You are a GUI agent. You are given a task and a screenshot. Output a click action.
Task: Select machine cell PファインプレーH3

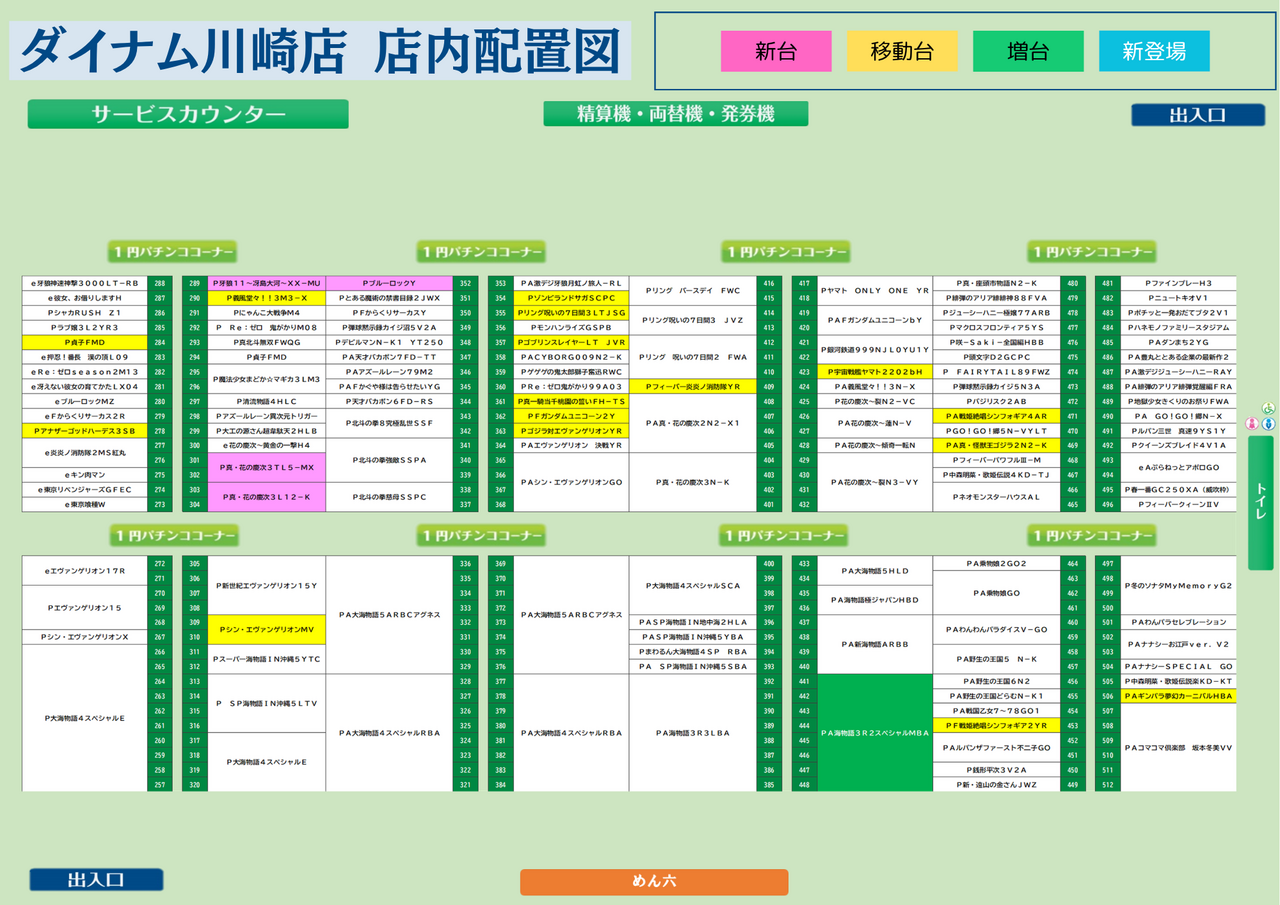click(x=1178, y=283)
